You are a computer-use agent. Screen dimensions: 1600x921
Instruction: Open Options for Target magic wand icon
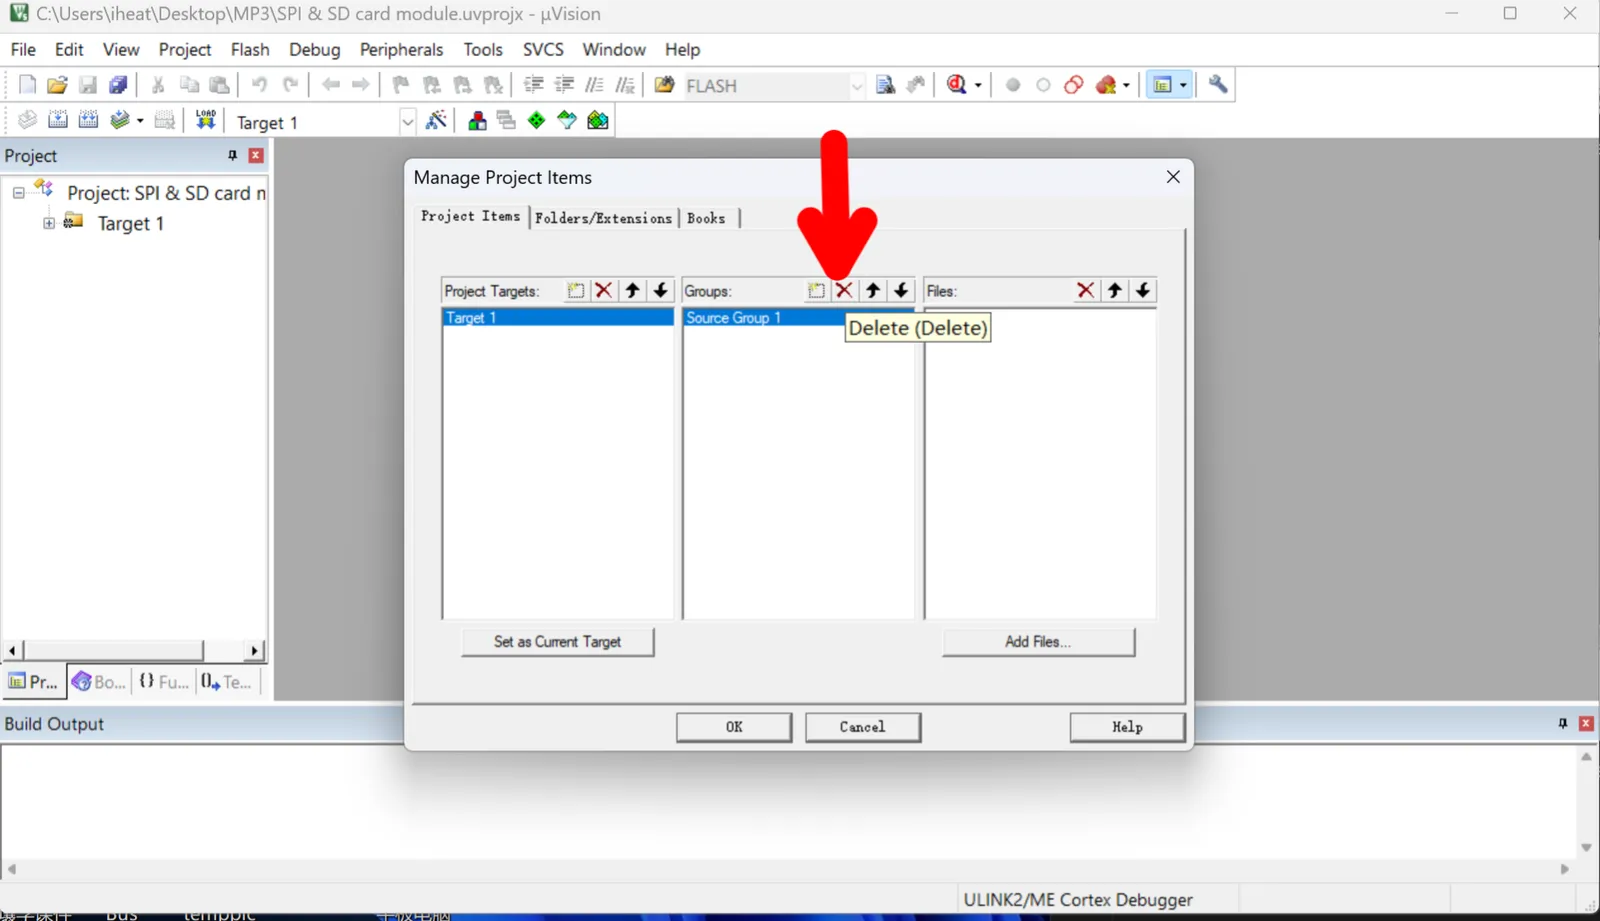click(x=436, y=121)
